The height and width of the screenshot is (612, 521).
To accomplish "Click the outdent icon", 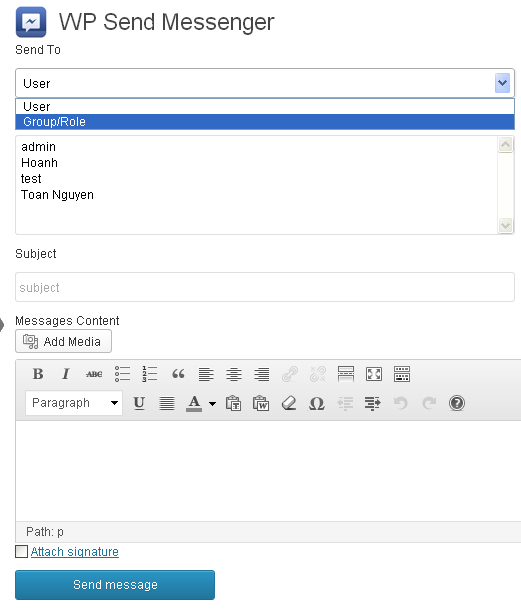I will [x=345, y=403].
